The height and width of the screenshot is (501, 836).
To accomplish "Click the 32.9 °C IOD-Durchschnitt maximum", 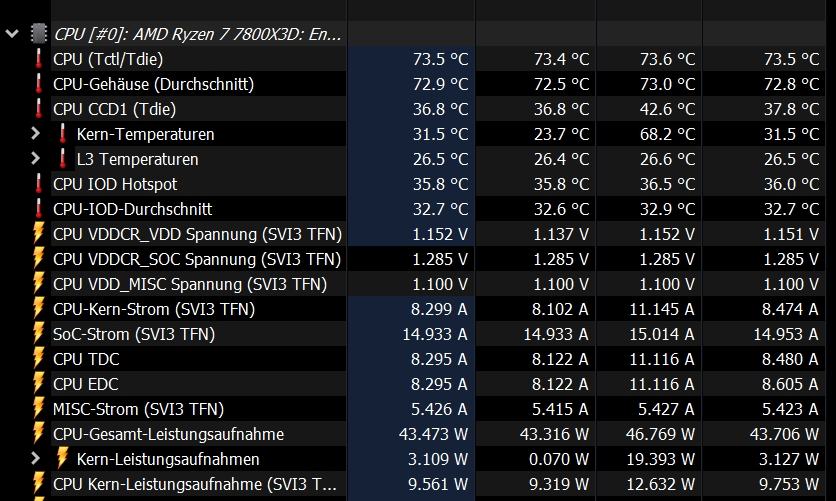I will (x=668, y=209).
